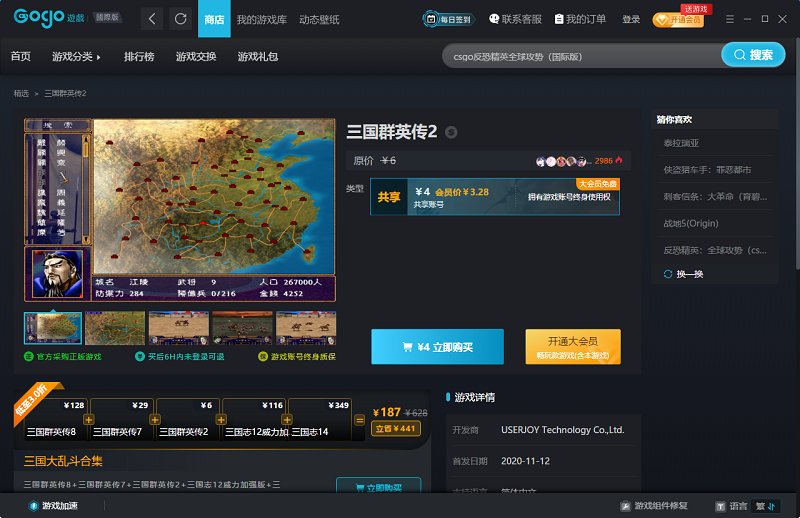Screen dimensions: 800x518
Task: Click the 立省¥441 savings badge
Action: point(396,429)
